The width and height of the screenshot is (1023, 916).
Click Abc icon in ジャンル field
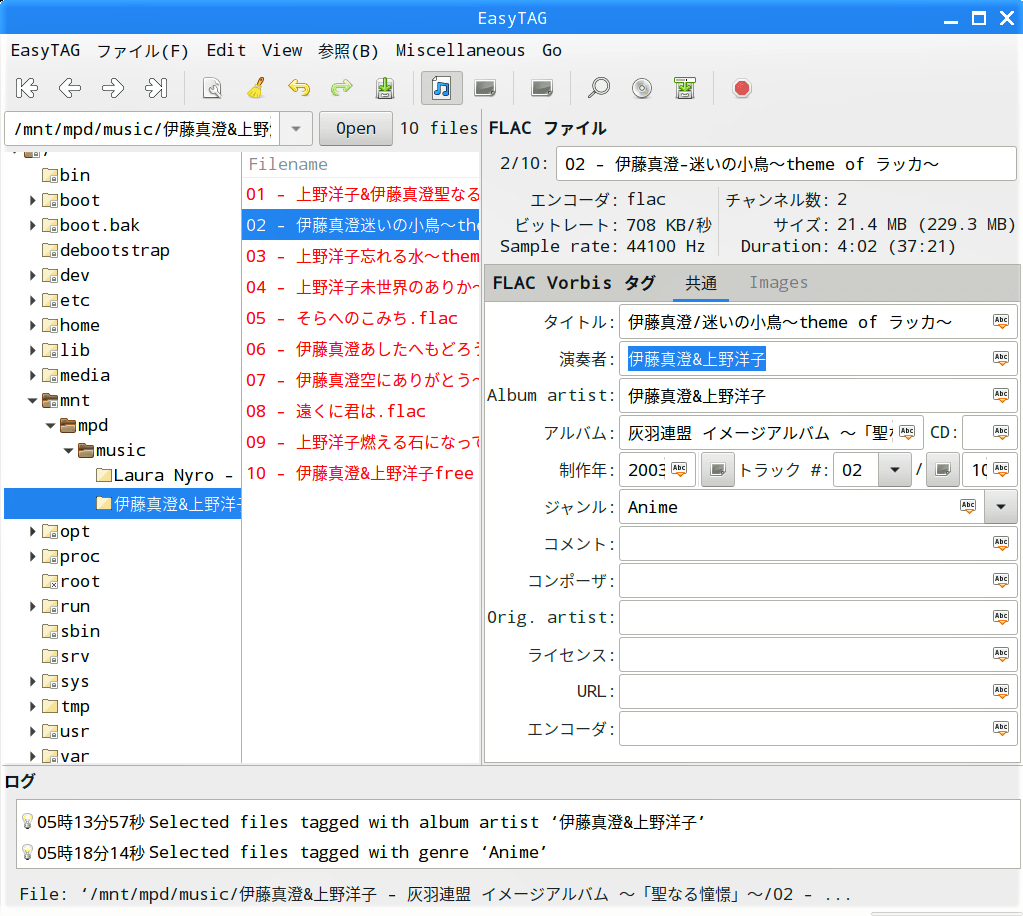pos(968,506)
